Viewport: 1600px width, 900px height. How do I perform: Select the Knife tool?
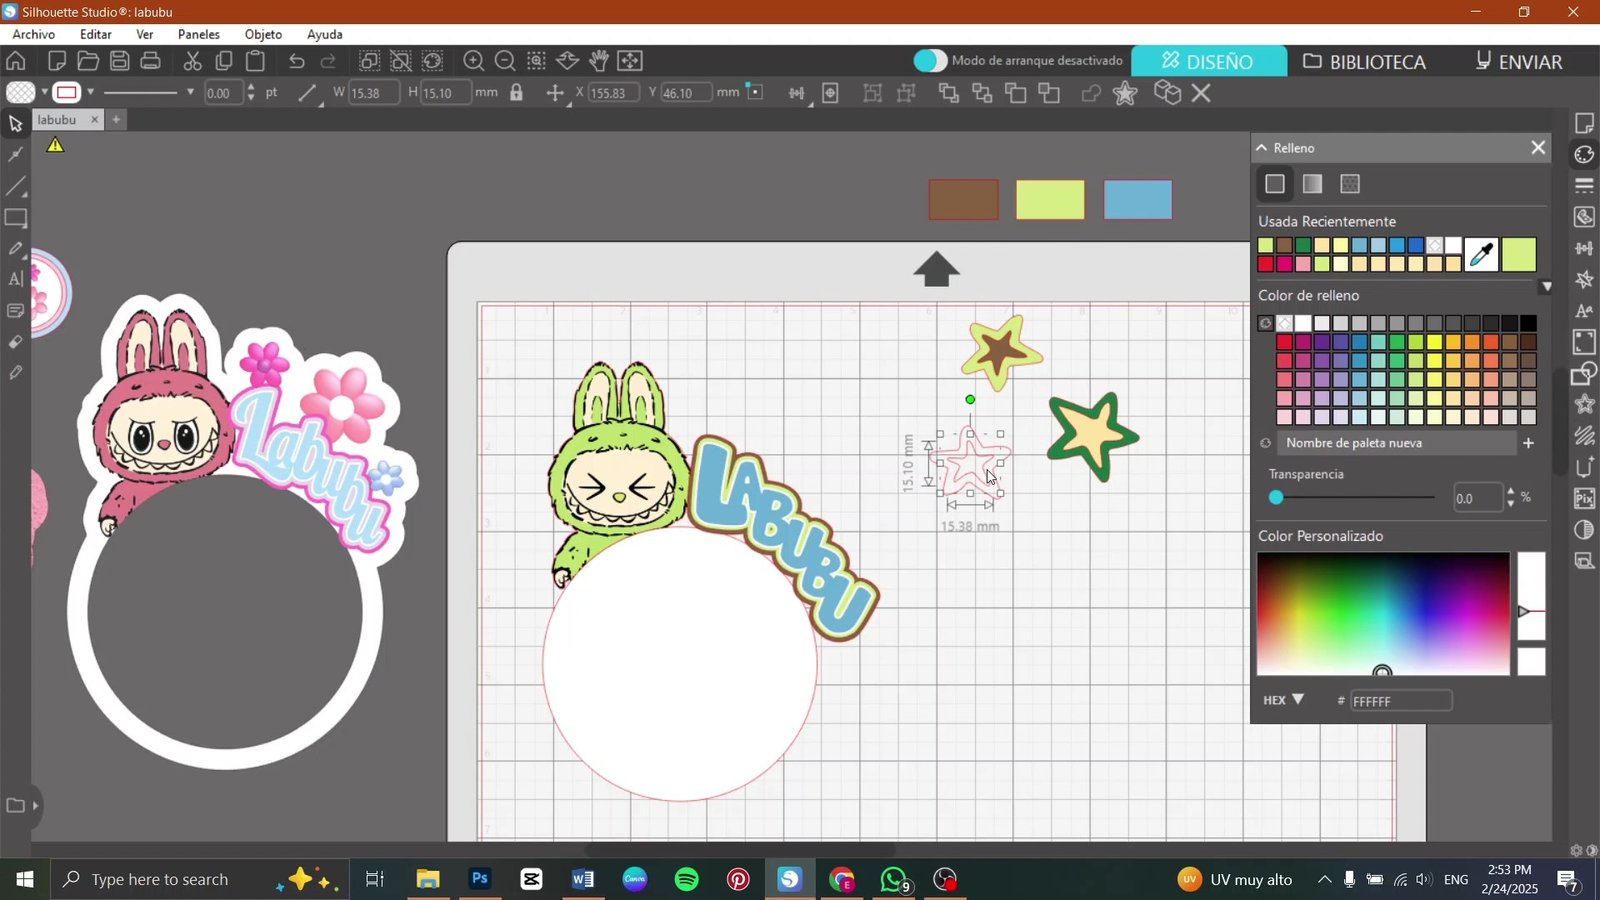tap(15, 373)
